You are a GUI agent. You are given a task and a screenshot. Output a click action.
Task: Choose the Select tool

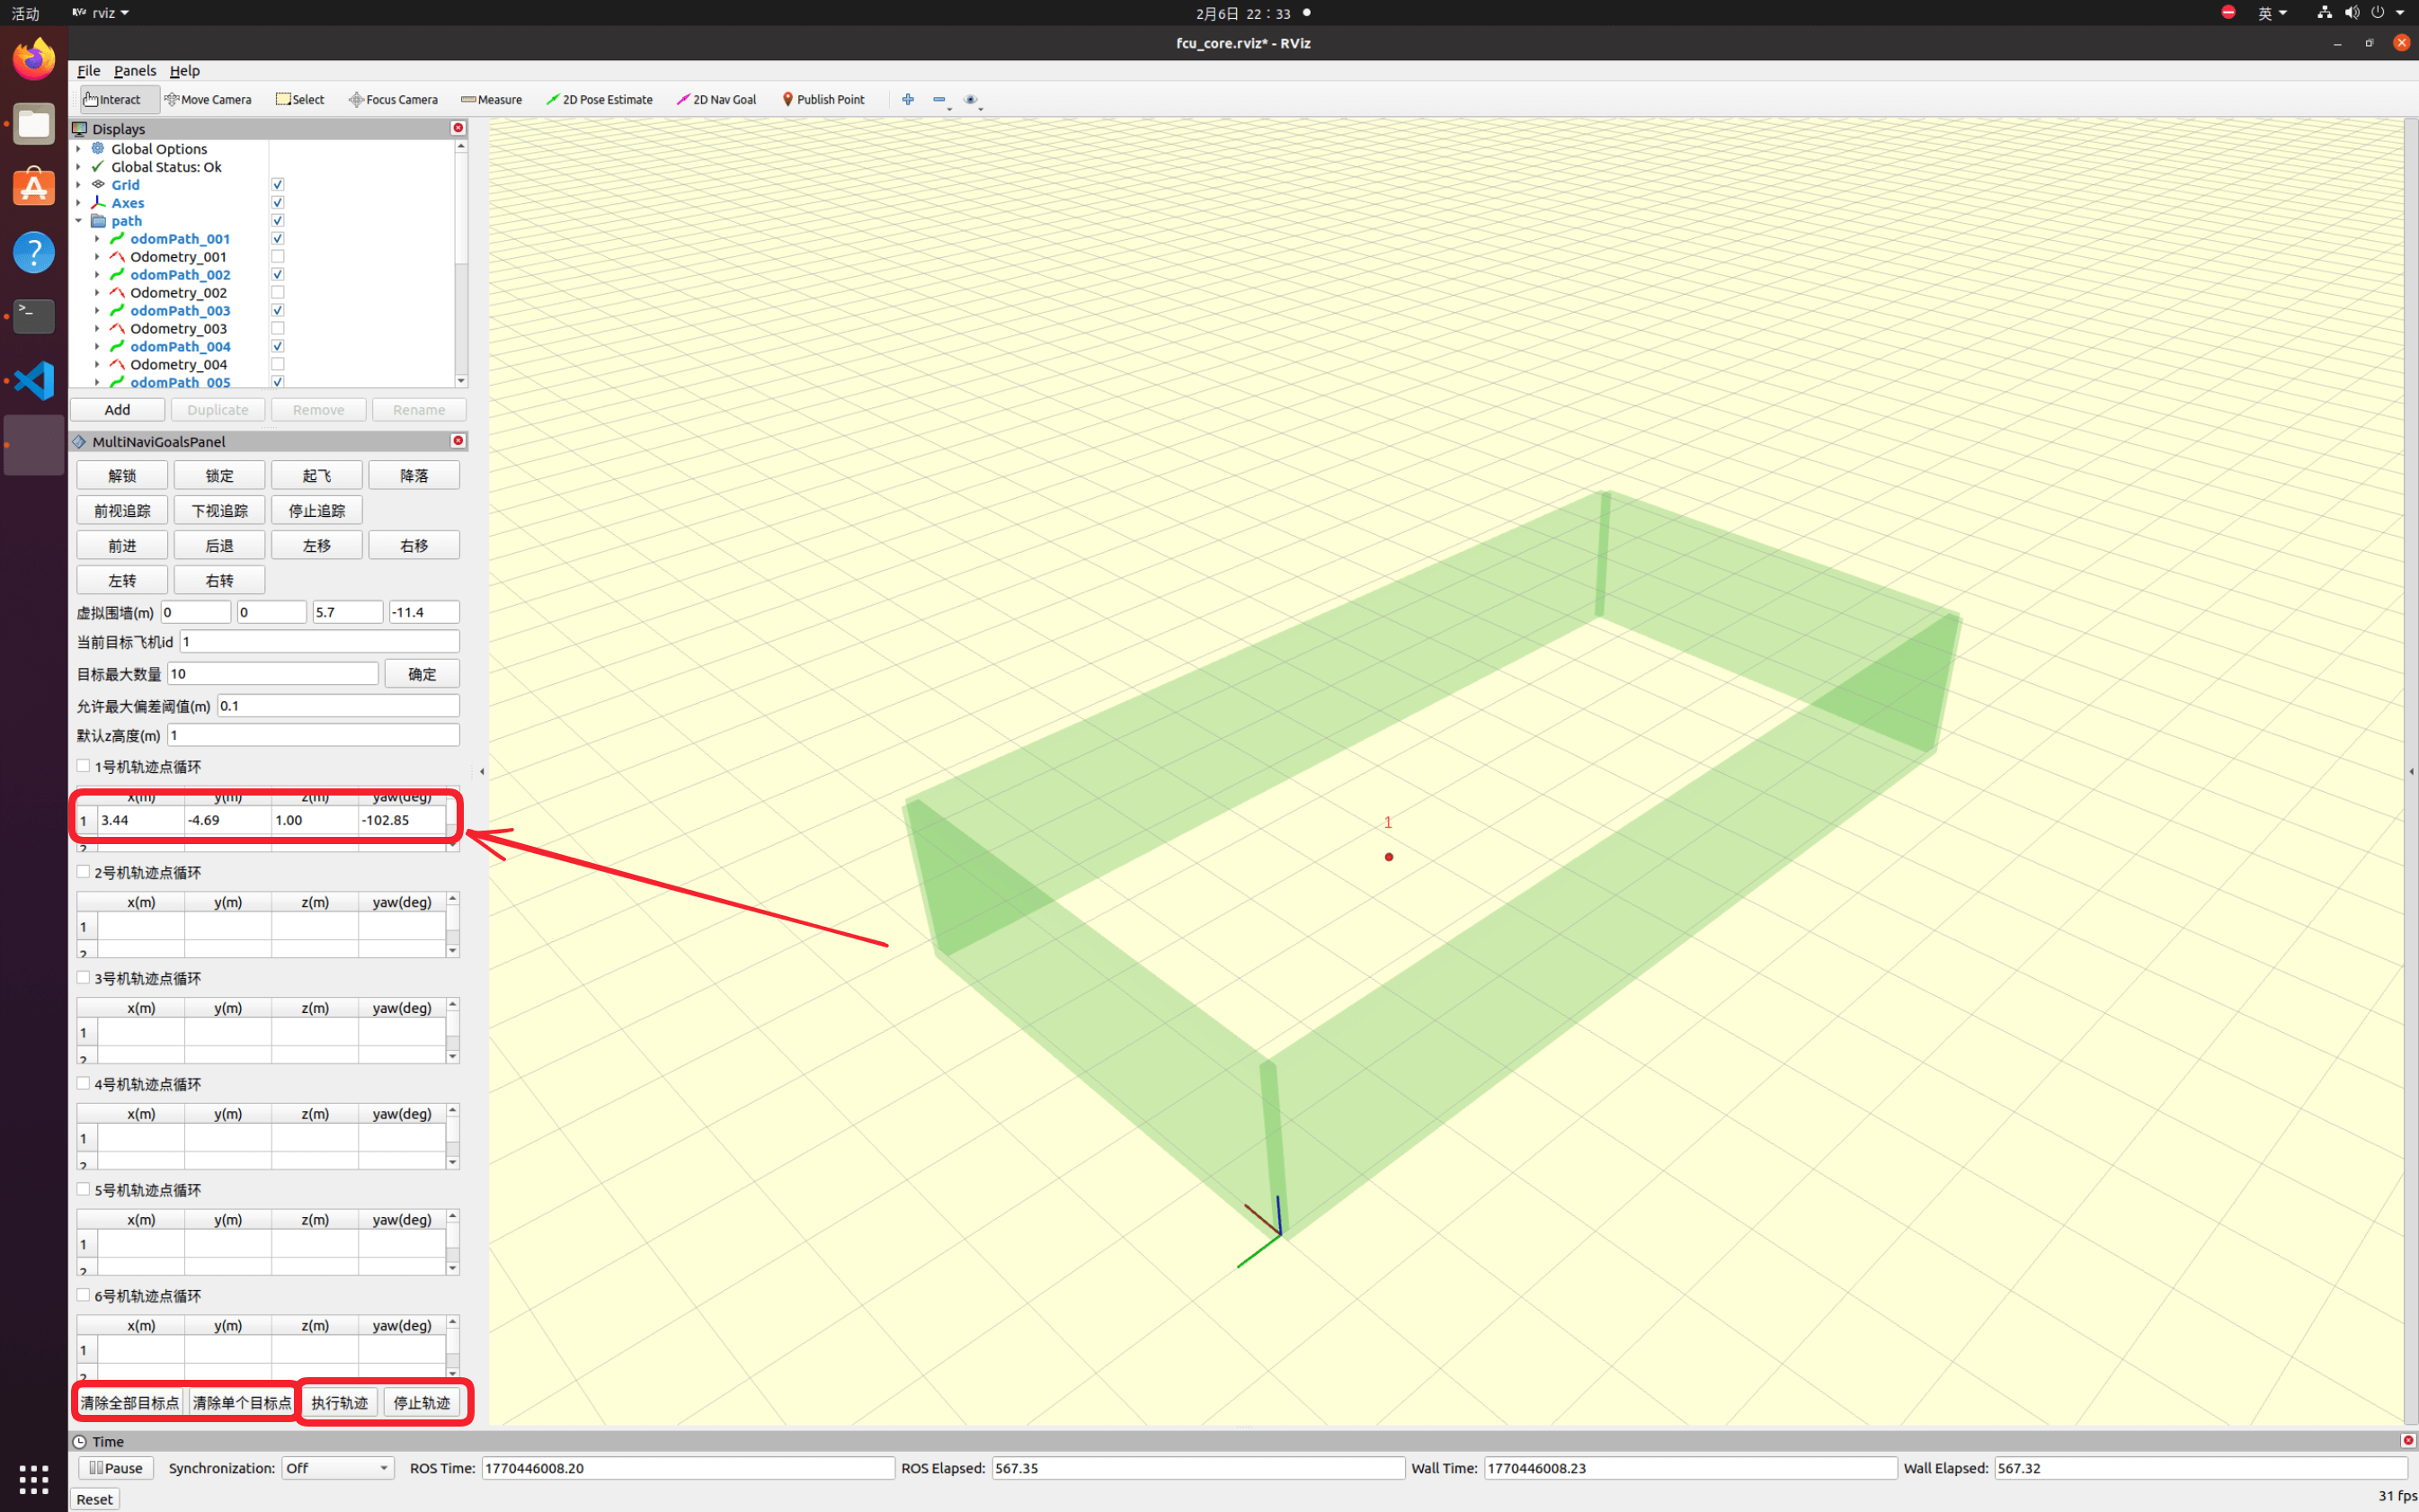click(300, 99)
